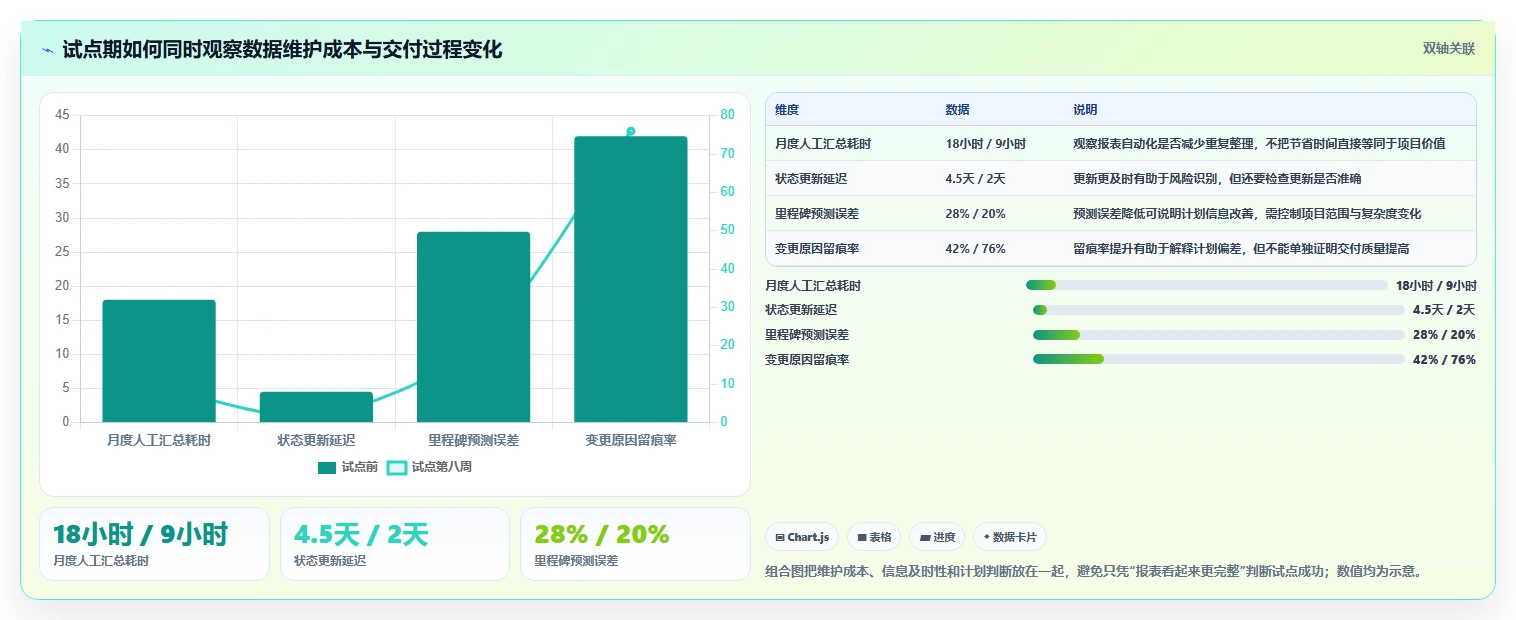Click table cell 4.5天 / 2天
Viewport: 1516px width, 620px height.
(x=975, y=179)
